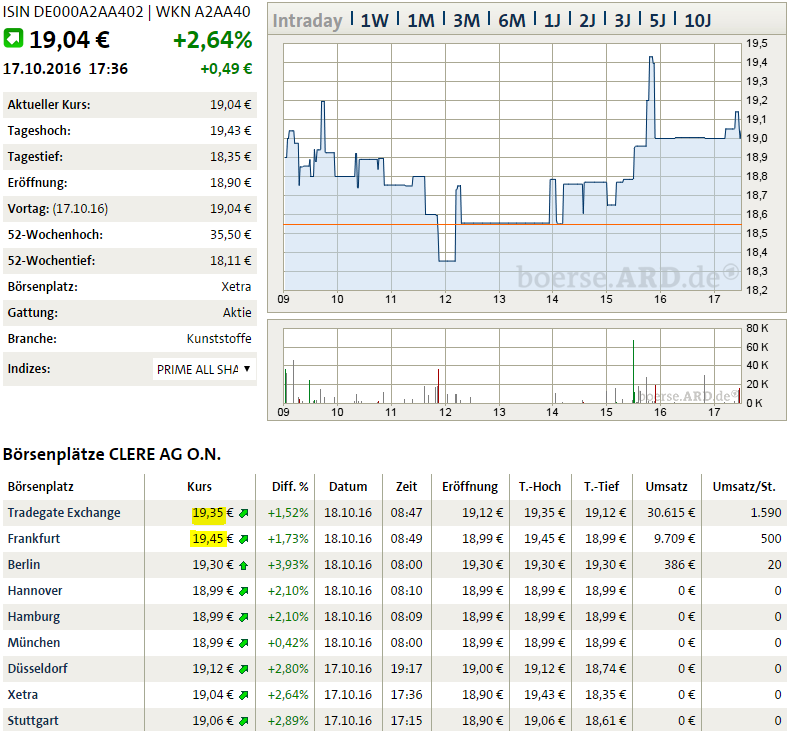Click the trend arrow in the Düsseldorf row
789x731 pixels.
click(243, 669)
